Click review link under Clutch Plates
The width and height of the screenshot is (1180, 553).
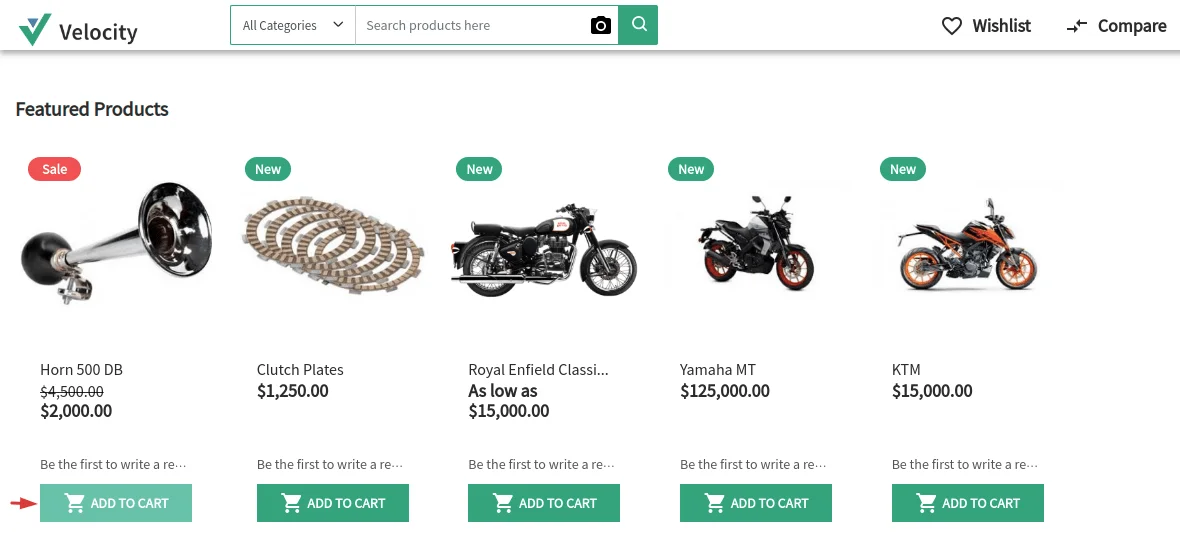330,464
